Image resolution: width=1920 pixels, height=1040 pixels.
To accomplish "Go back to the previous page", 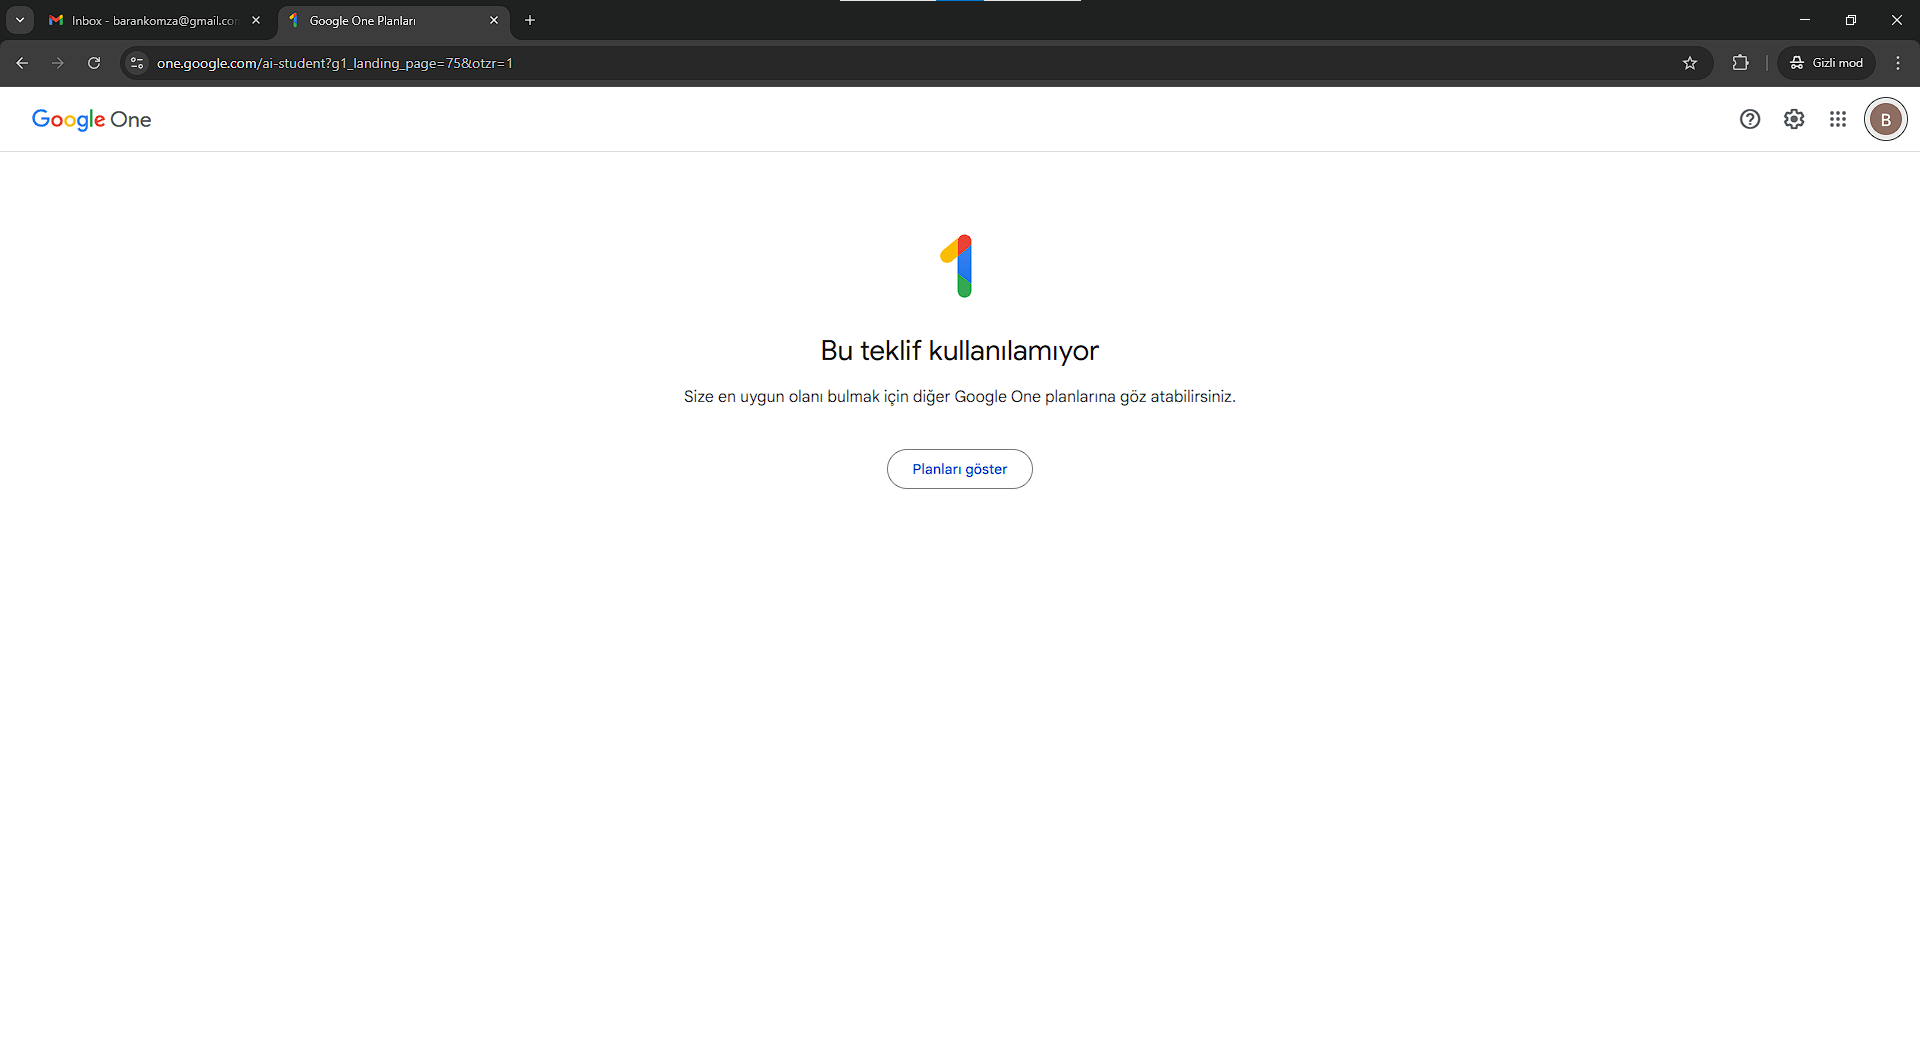I will click(x=22, y=63).
